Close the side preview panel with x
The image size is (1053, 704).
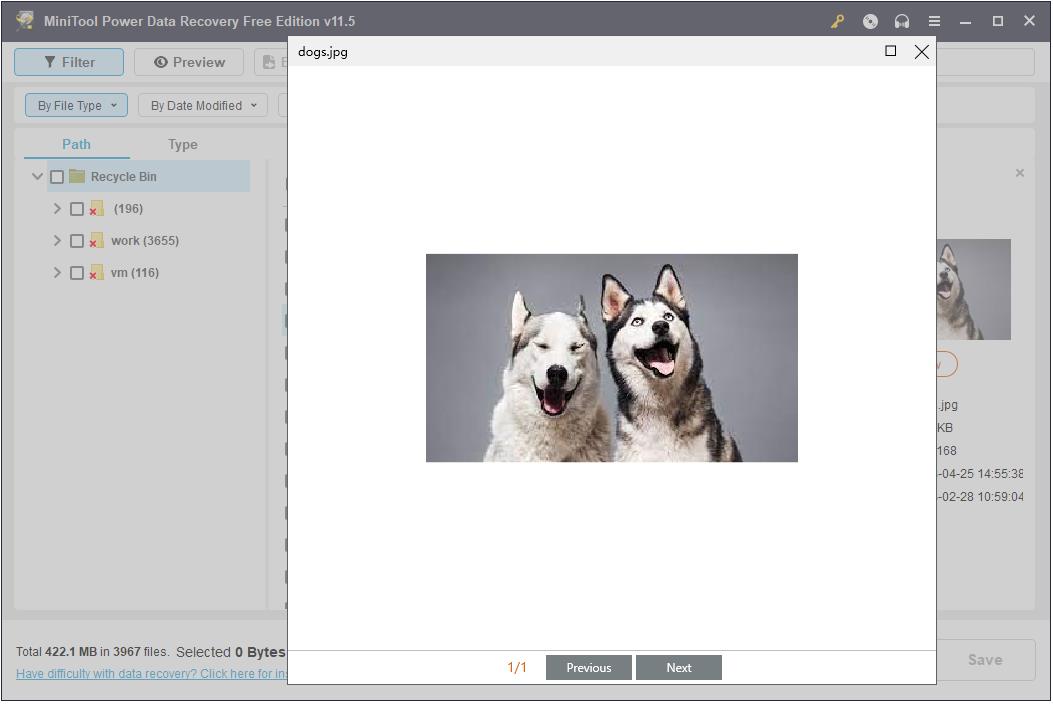(1019, 173)
